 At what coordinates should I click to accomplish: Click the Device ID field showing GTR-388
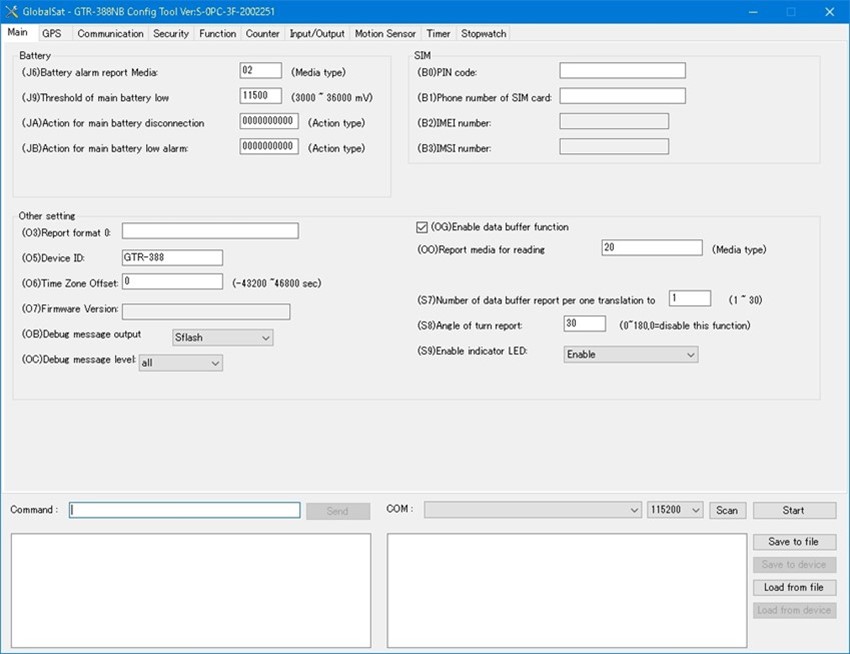tap(172, 258)
